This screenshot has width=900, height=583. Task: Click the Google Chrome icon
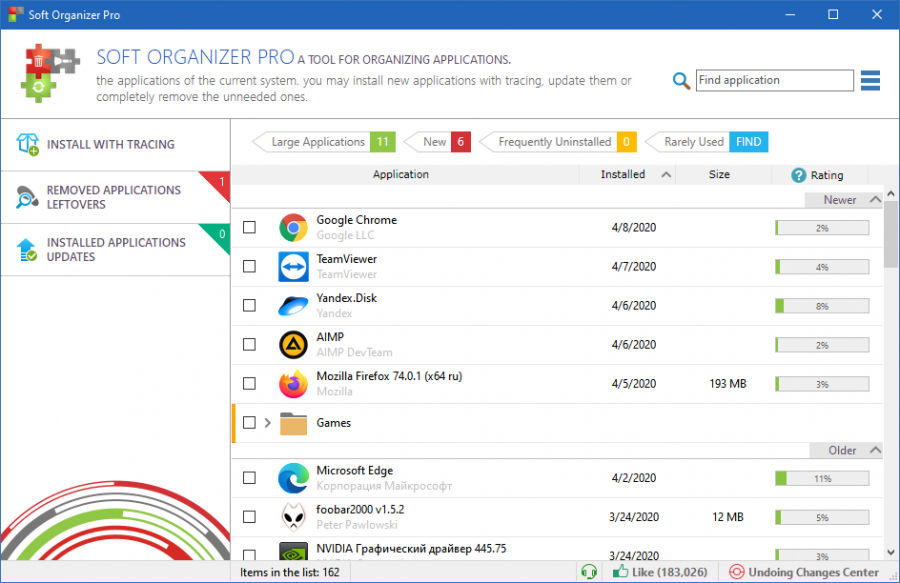pos(293,227)
